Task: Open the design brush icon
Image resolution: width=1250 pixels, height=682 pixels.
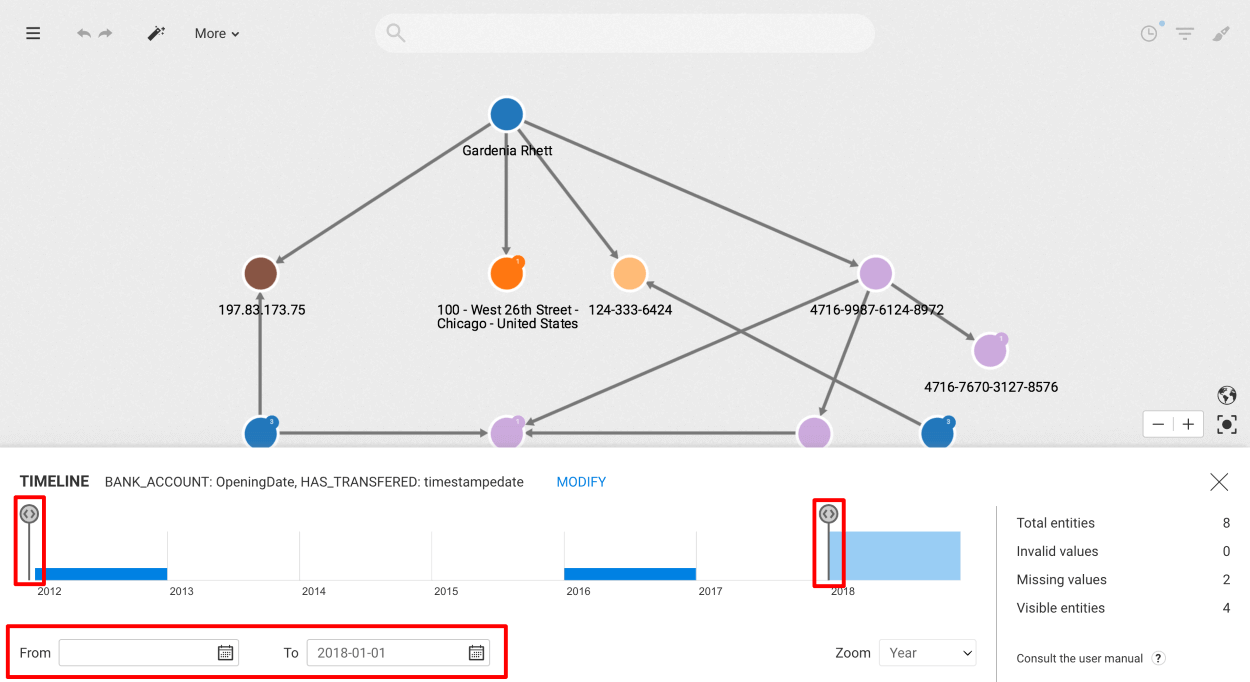Action: [1221, 33]
